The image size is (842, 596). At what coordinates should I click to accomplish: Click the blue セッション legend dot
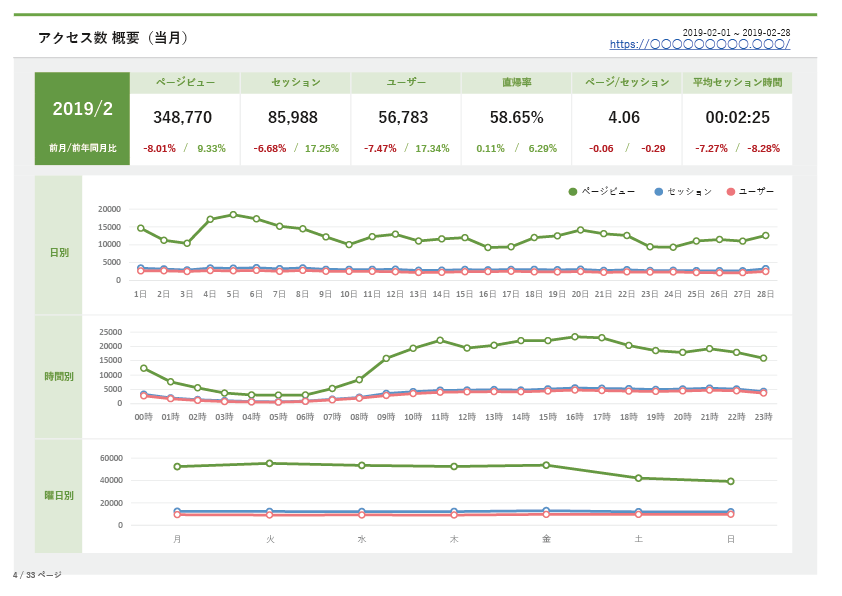[658, 192]
